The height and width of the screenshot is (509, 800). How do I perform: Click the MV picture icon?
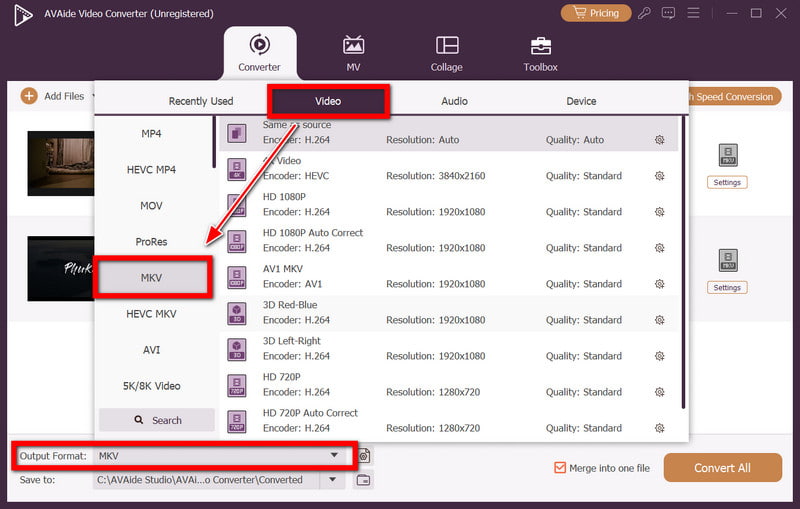(353, 46)
